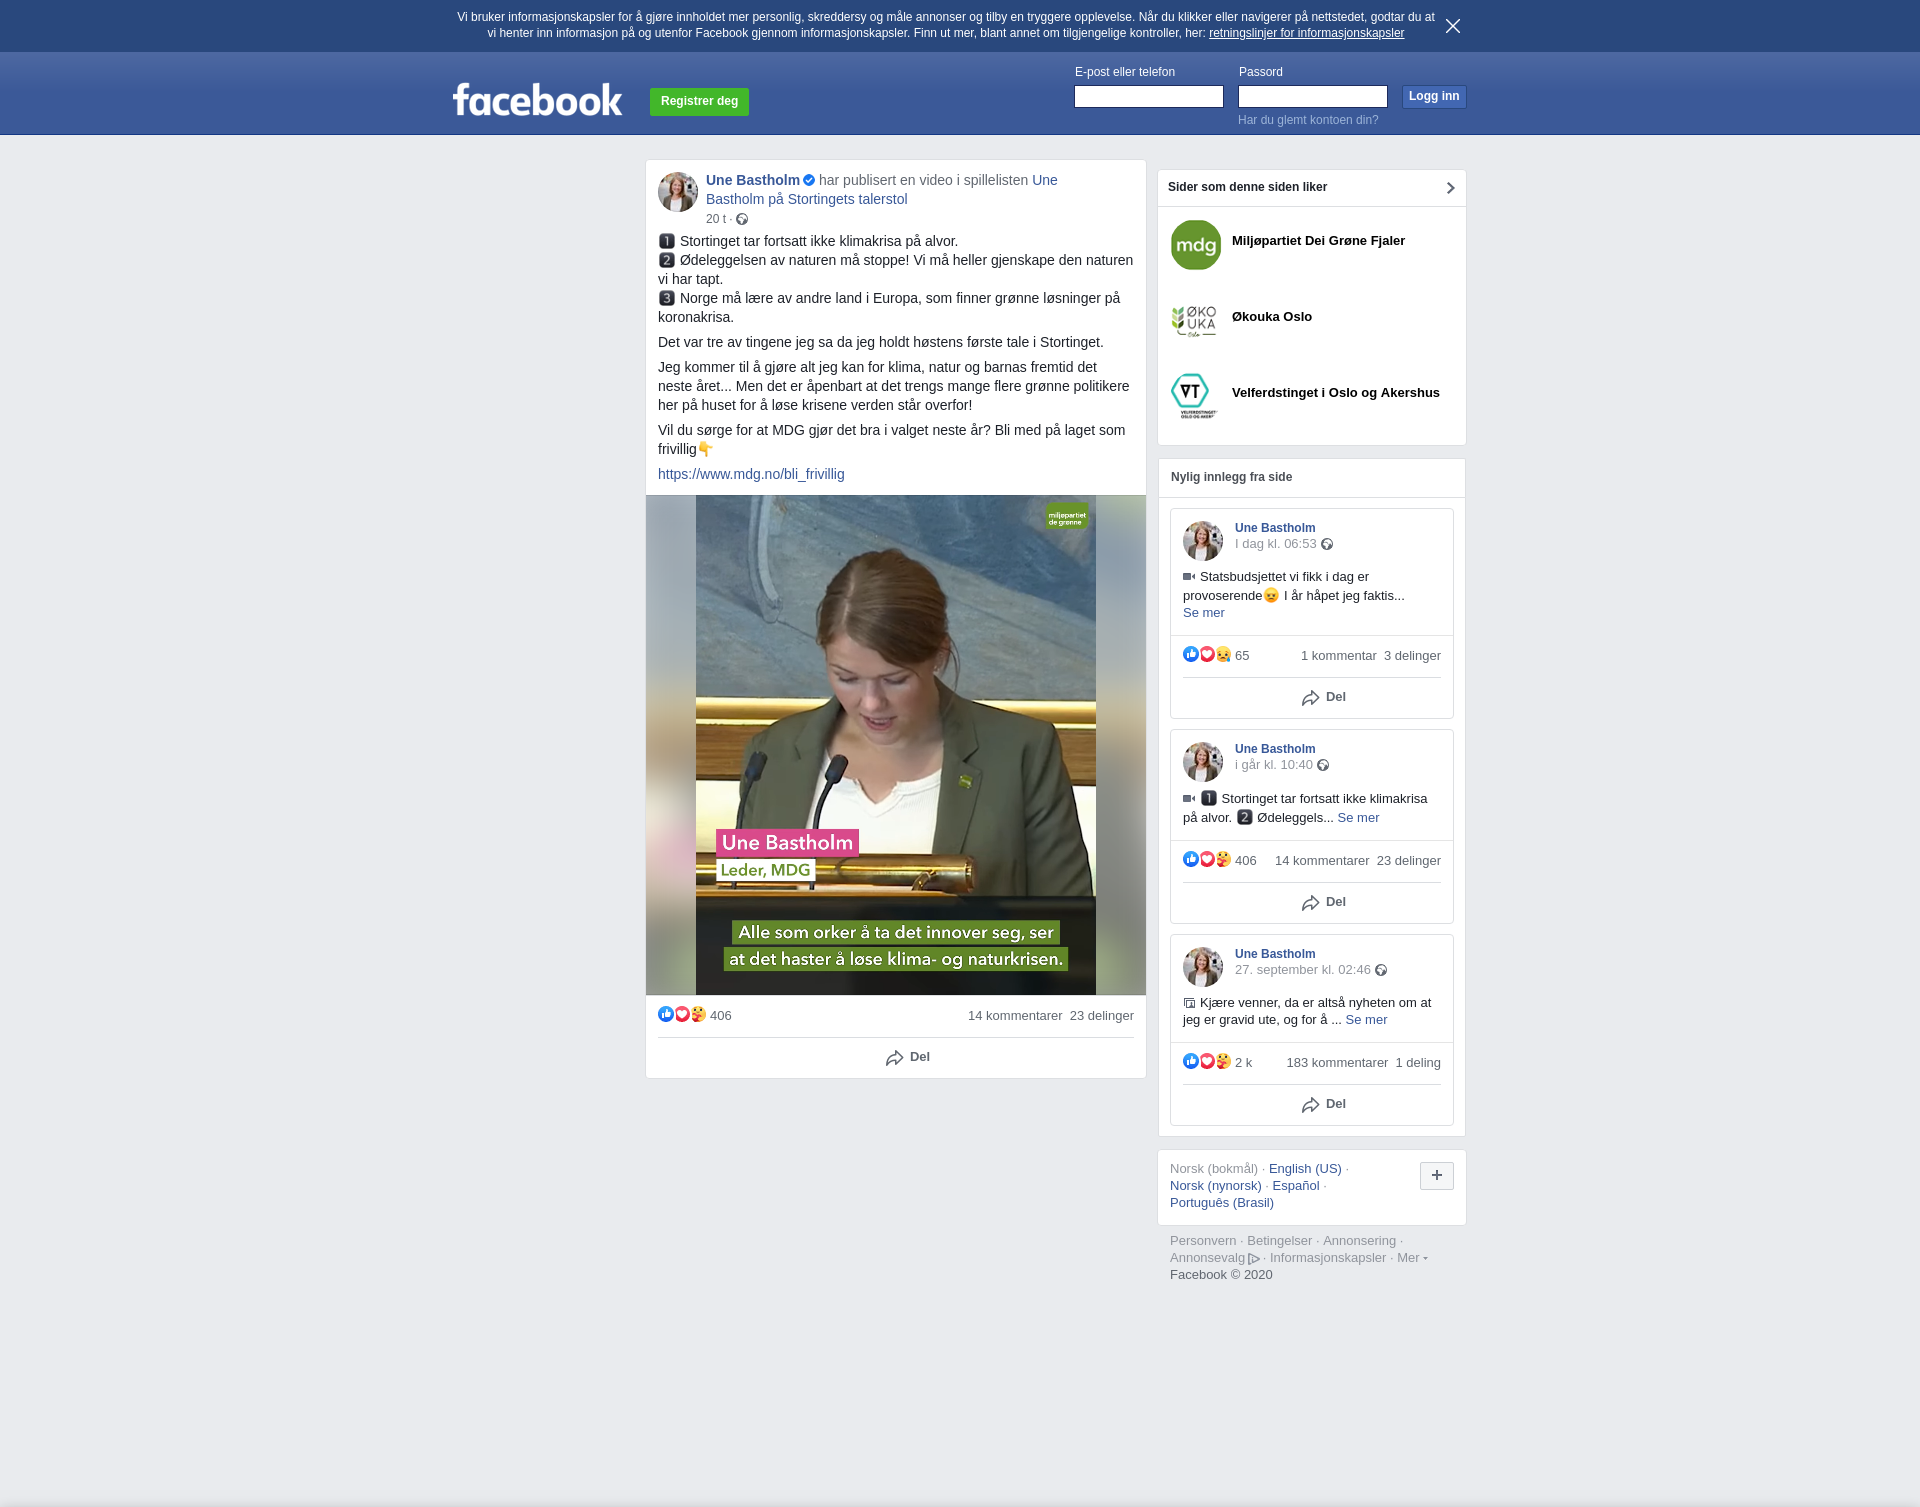Open 'Har du glemt kontoen din?' link
1920x1507 pixels.
(1308, 120)
